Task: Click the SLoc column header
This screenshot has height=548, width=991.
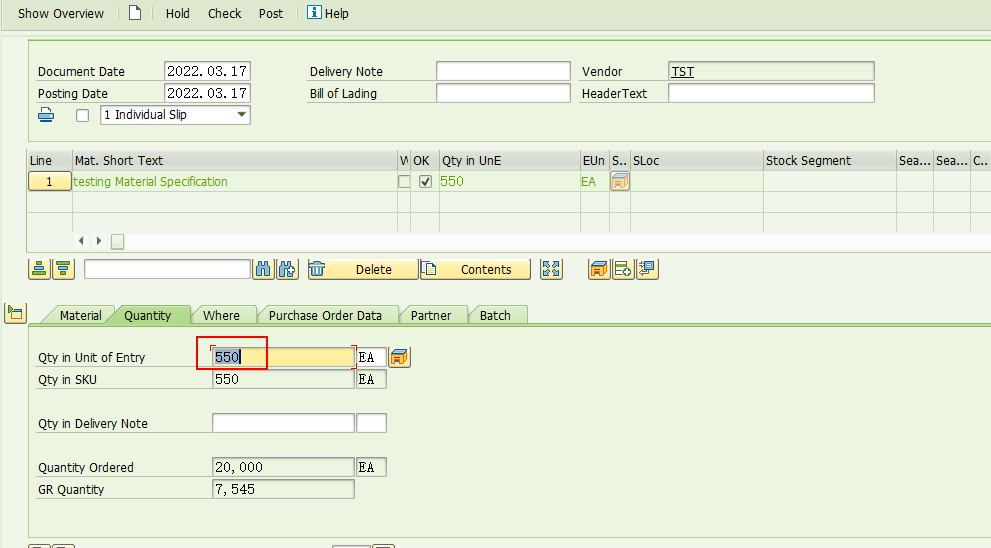Action: (x=696, y=161)
